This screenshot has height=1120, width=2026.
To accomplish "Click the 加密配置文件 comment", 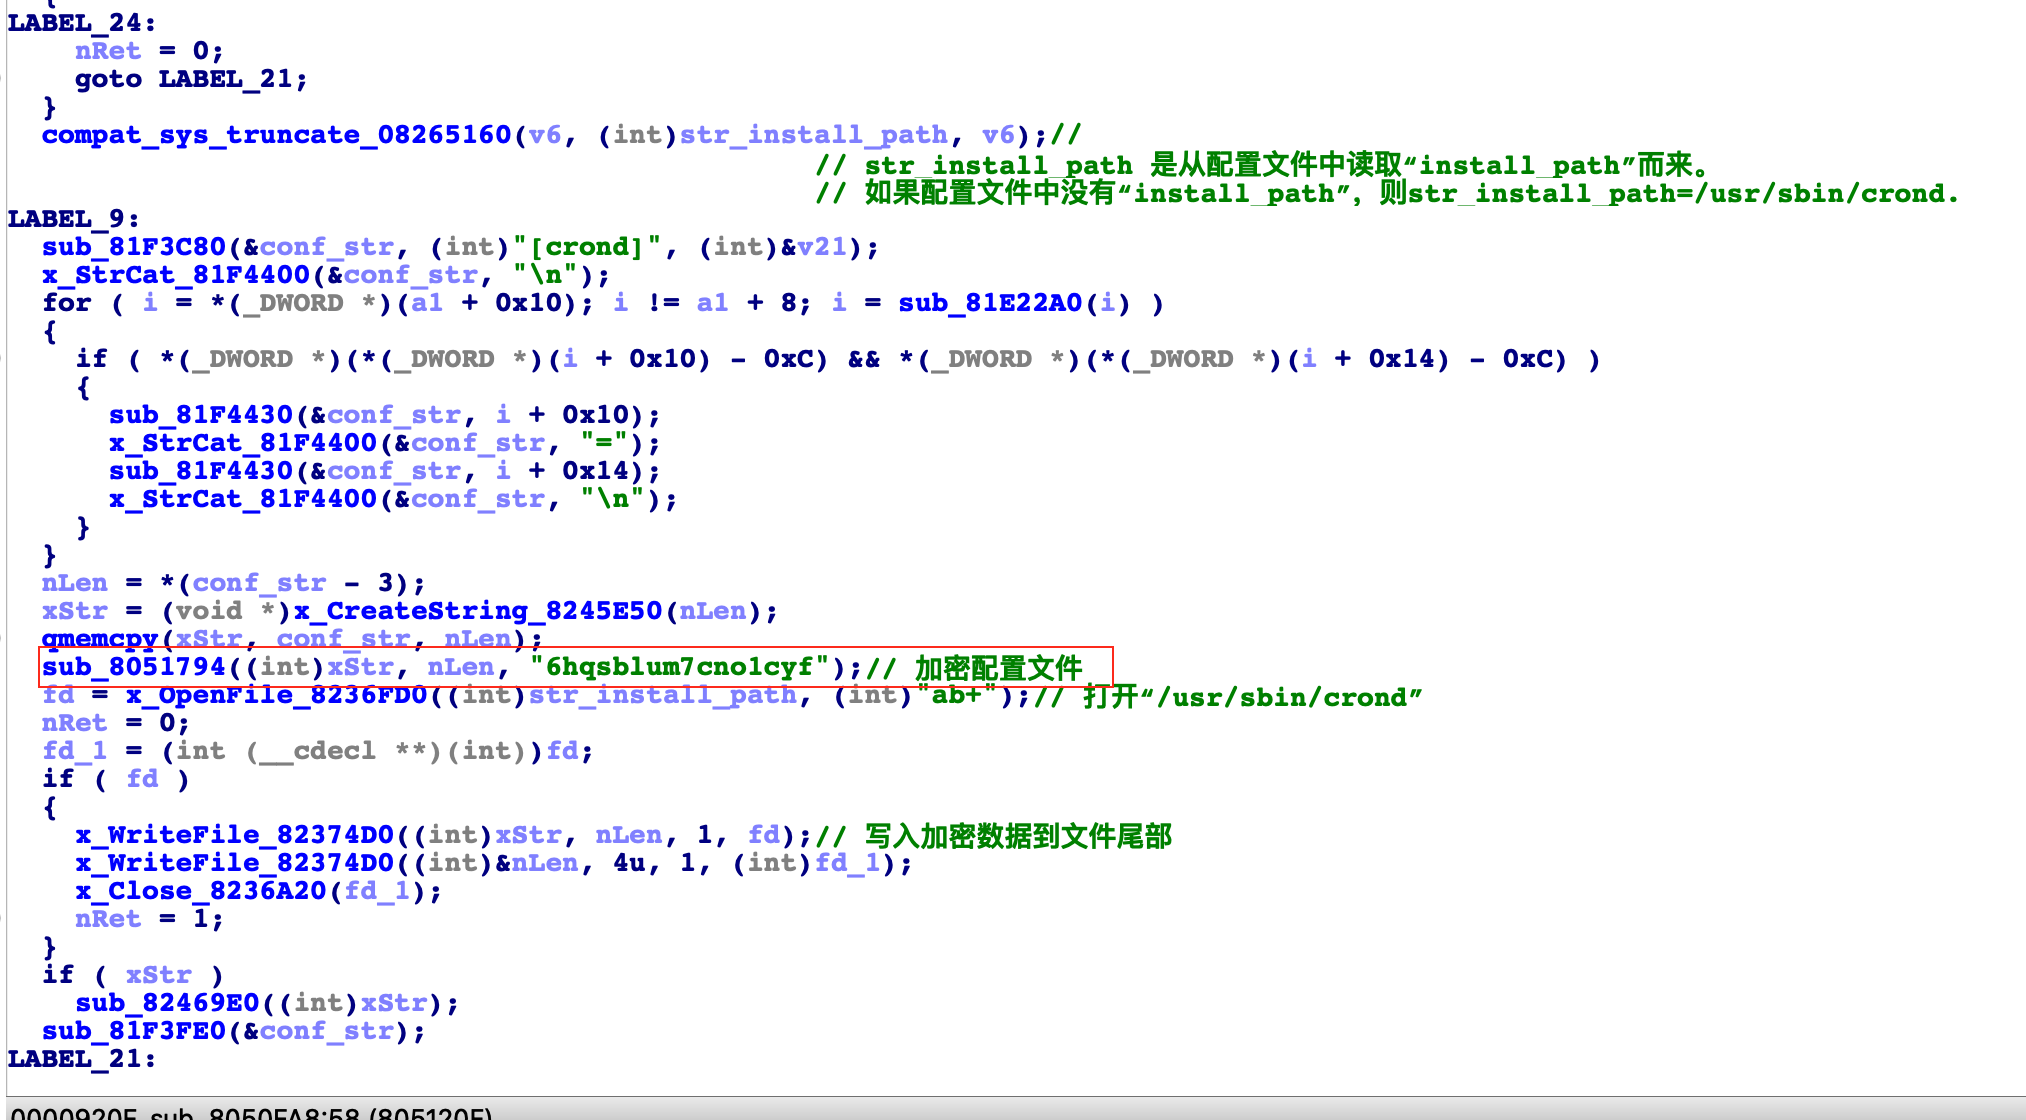I will click(x=998, y=667).
